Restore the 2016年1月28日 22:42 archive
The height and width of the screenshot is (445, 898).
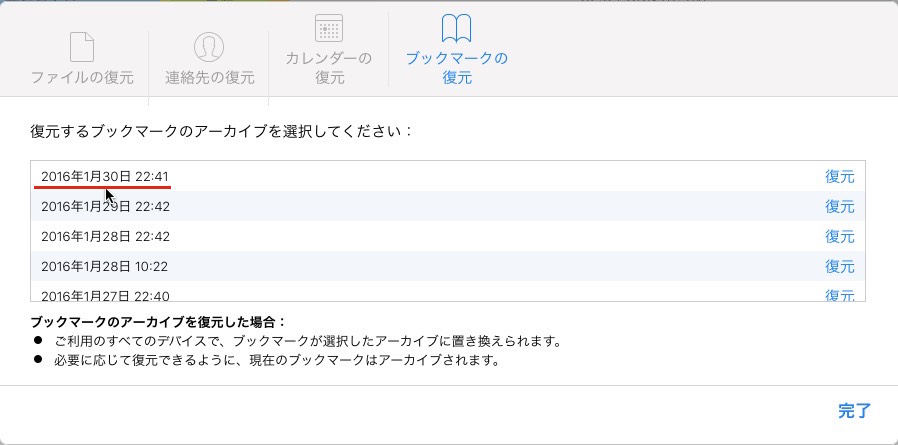[x=839, y=236]
